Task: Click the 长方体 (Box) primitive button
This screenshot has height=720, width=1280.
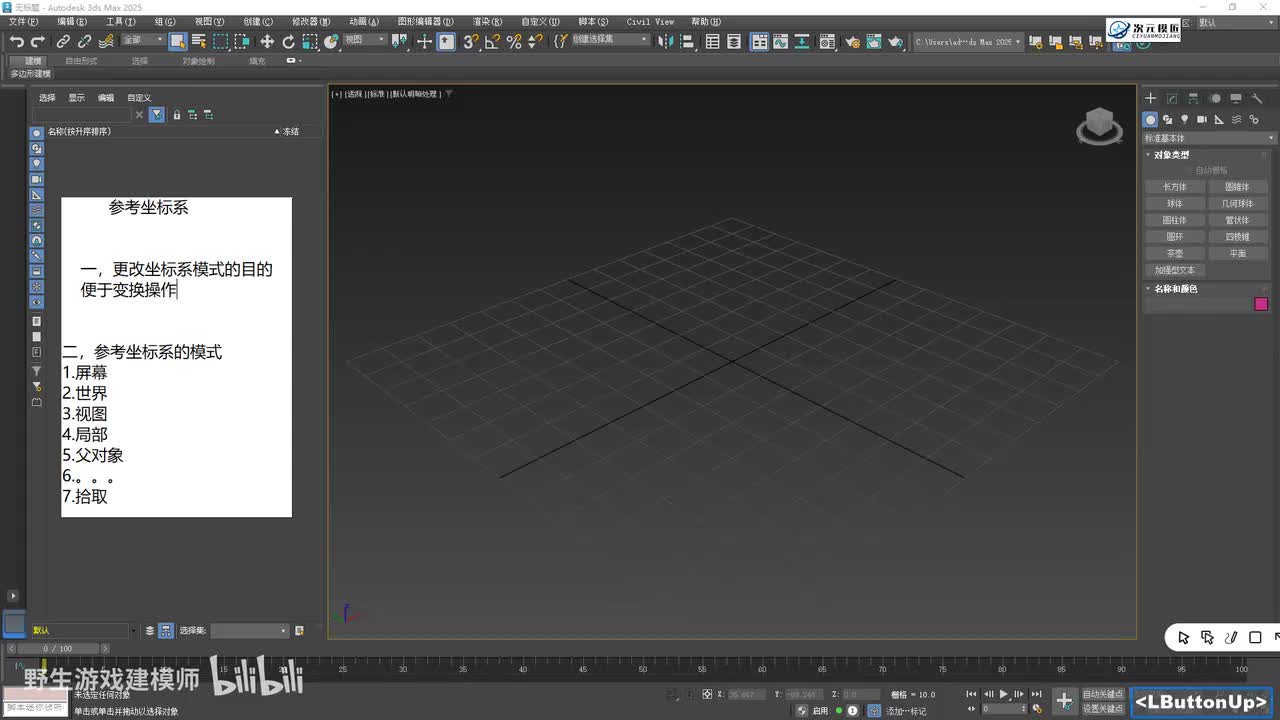Action: (x=1175, y=187)
